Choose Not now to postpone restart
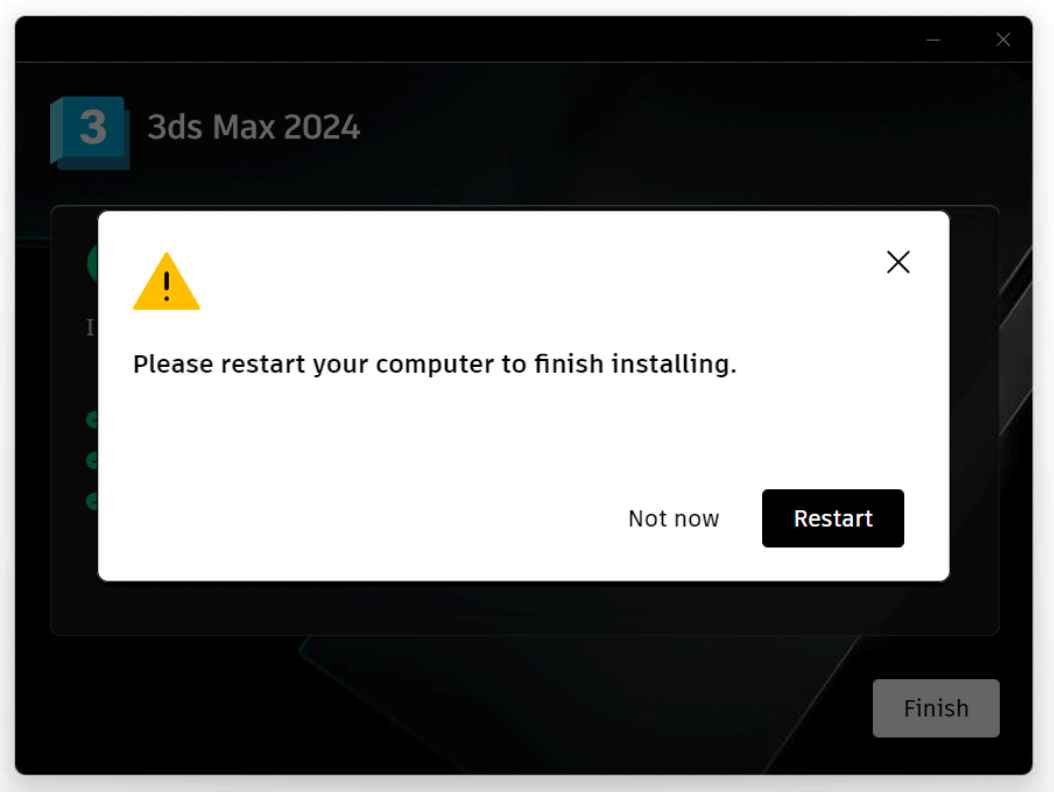This screenshot has height=792, width=1054. point(674,518)
